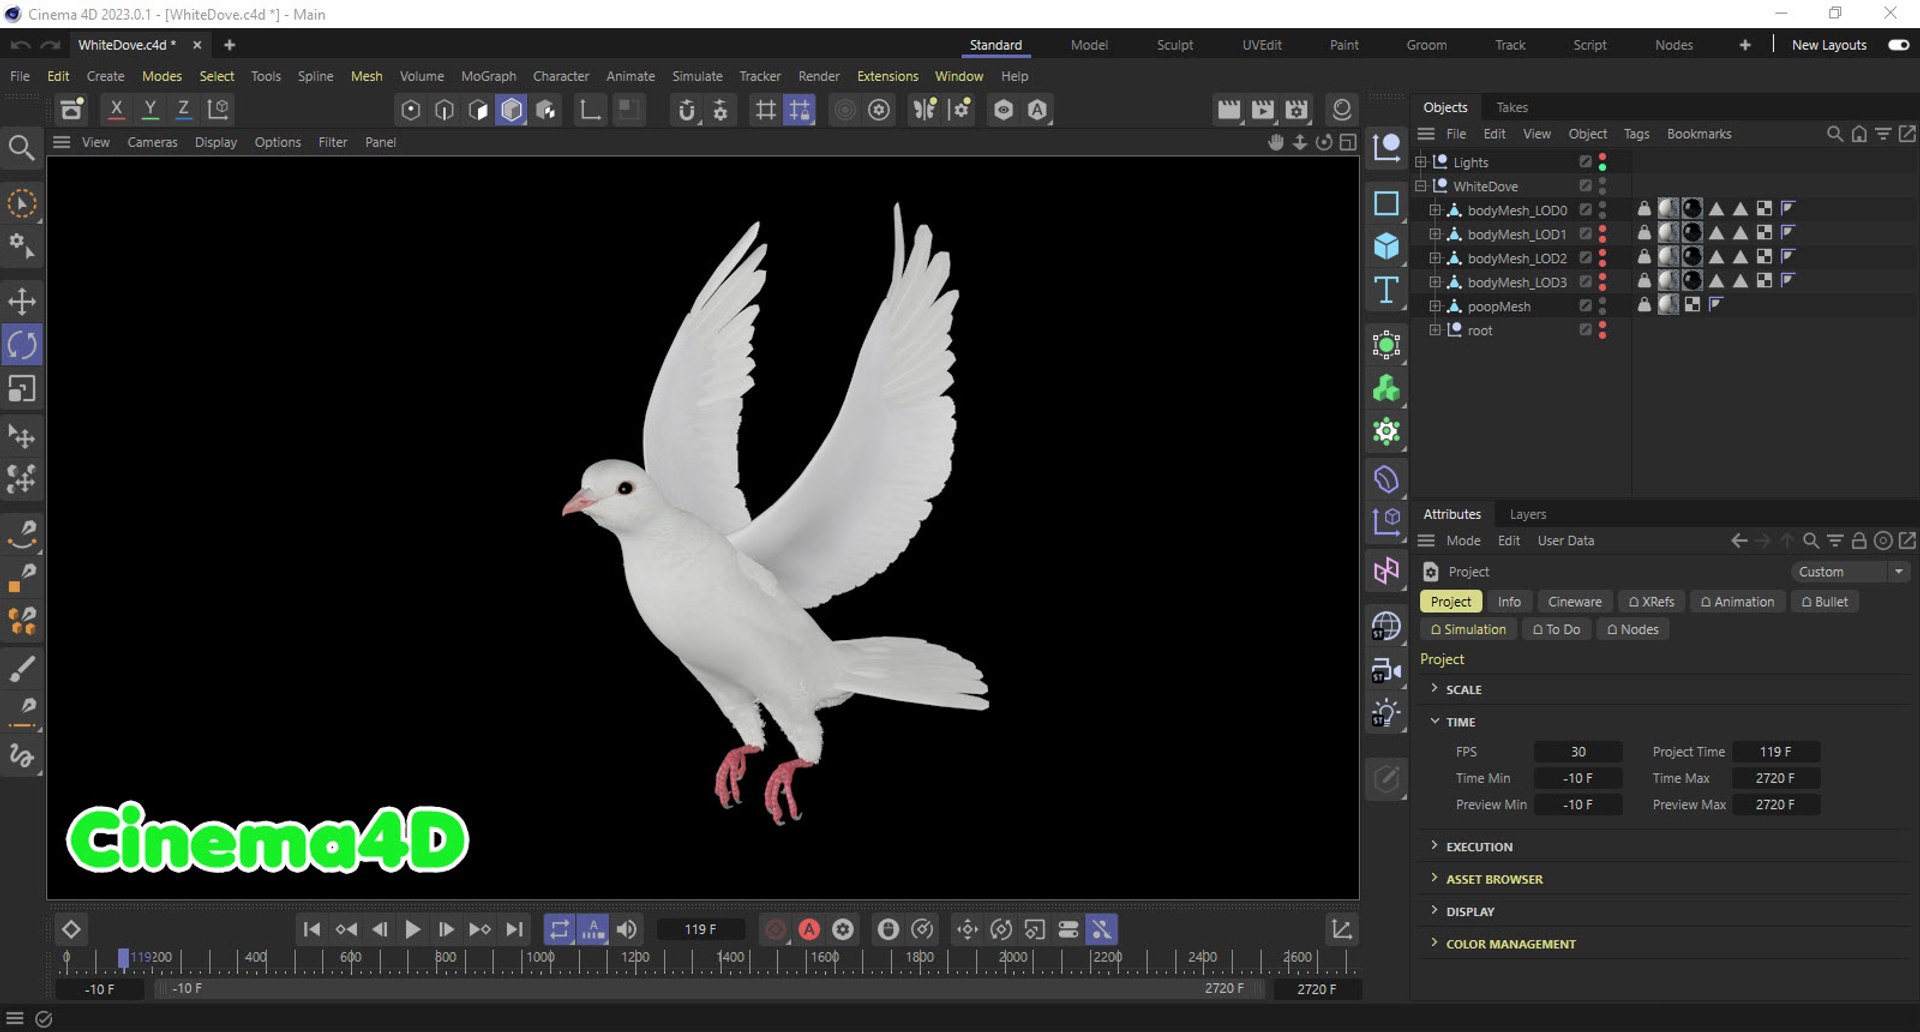Open the MoGraph menu

click(488, 76)
